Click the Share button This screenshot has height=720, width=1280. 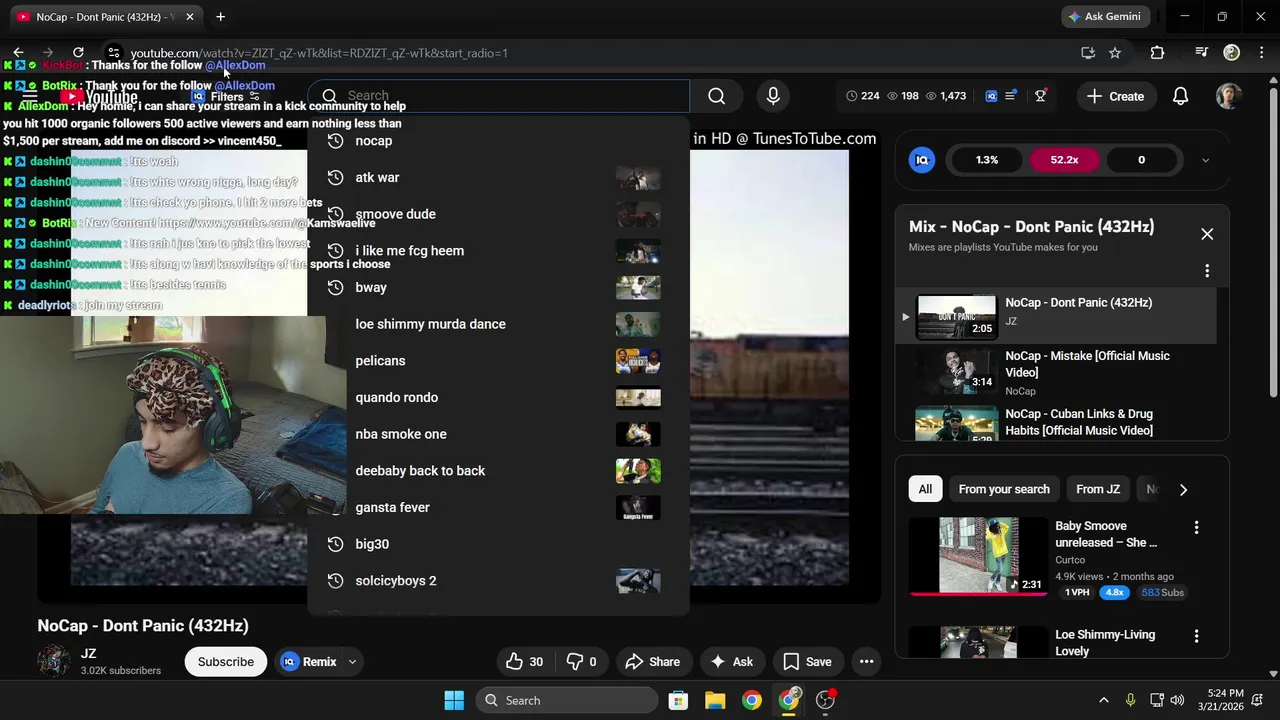coord(652,661)
